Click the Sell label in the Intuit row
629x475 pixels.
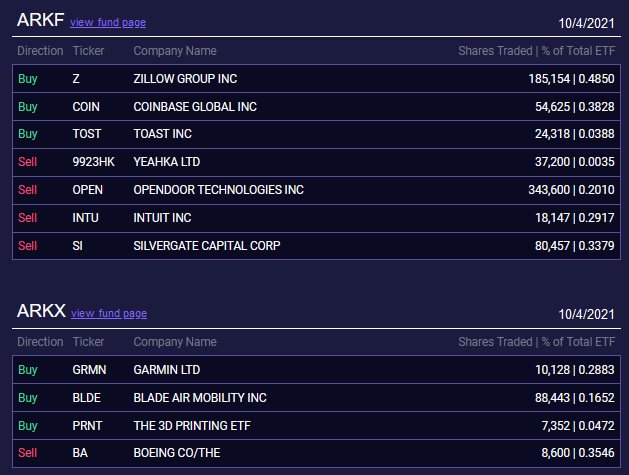coord(28,218)
